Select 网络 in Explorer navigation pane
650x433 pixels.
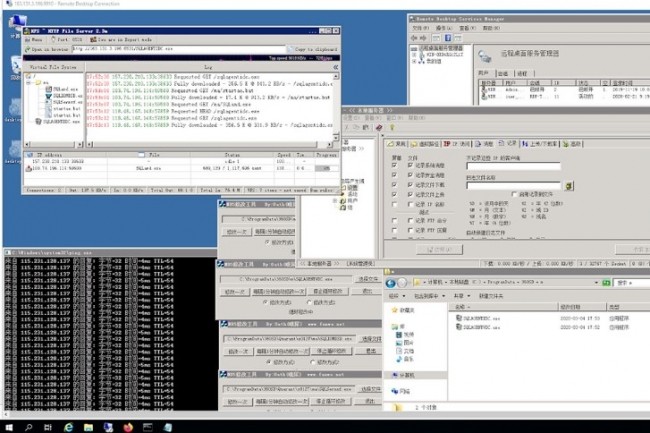pyautogui.click(x=400, y=391)
